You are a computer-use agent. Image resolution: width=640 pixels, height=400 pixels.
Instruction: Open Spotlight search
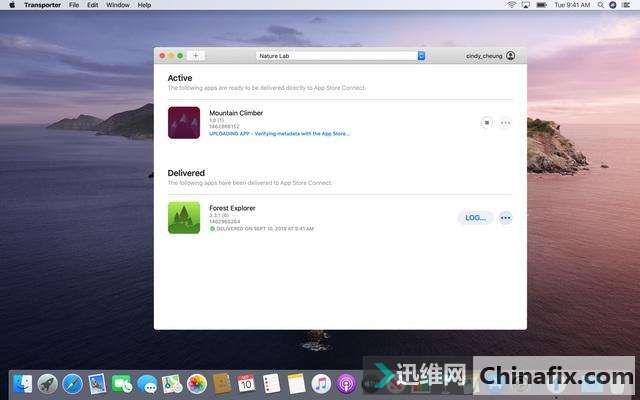(600, 5)
